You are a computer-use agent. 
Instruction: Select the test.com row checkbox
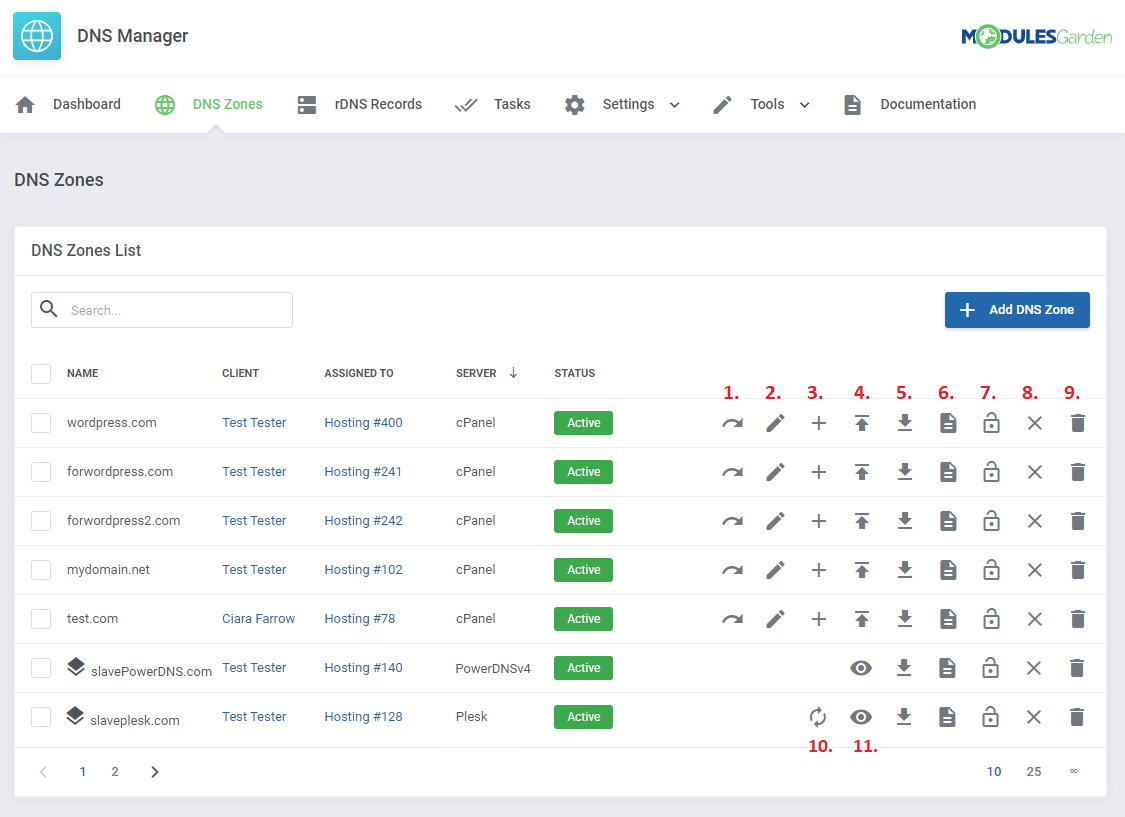click(41, 619)
